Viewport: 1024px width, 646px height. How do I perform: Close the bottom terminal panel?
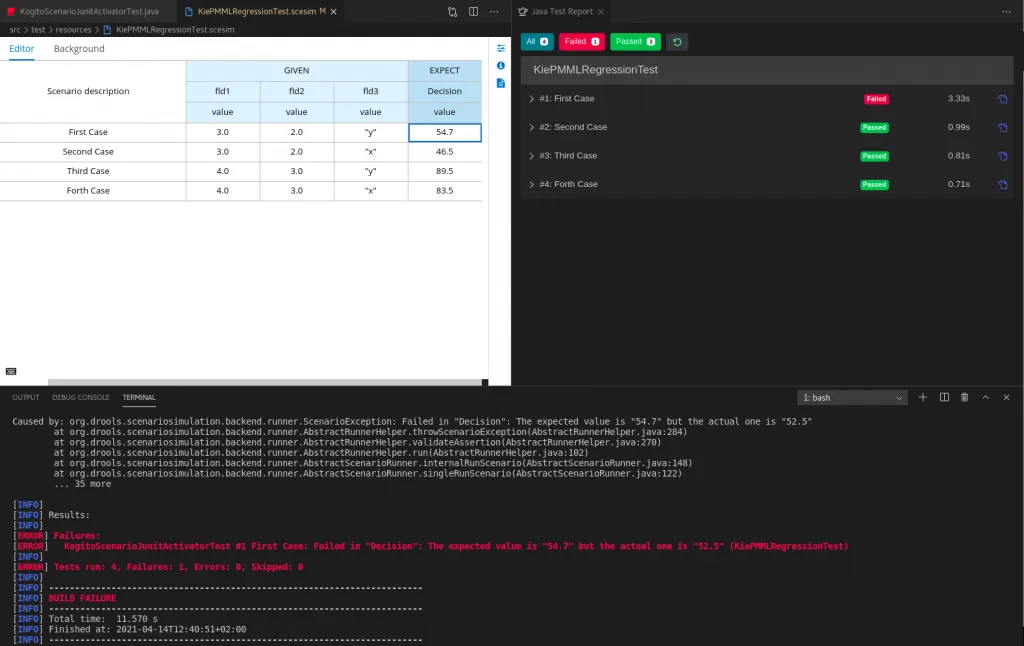click(1006, 397)
